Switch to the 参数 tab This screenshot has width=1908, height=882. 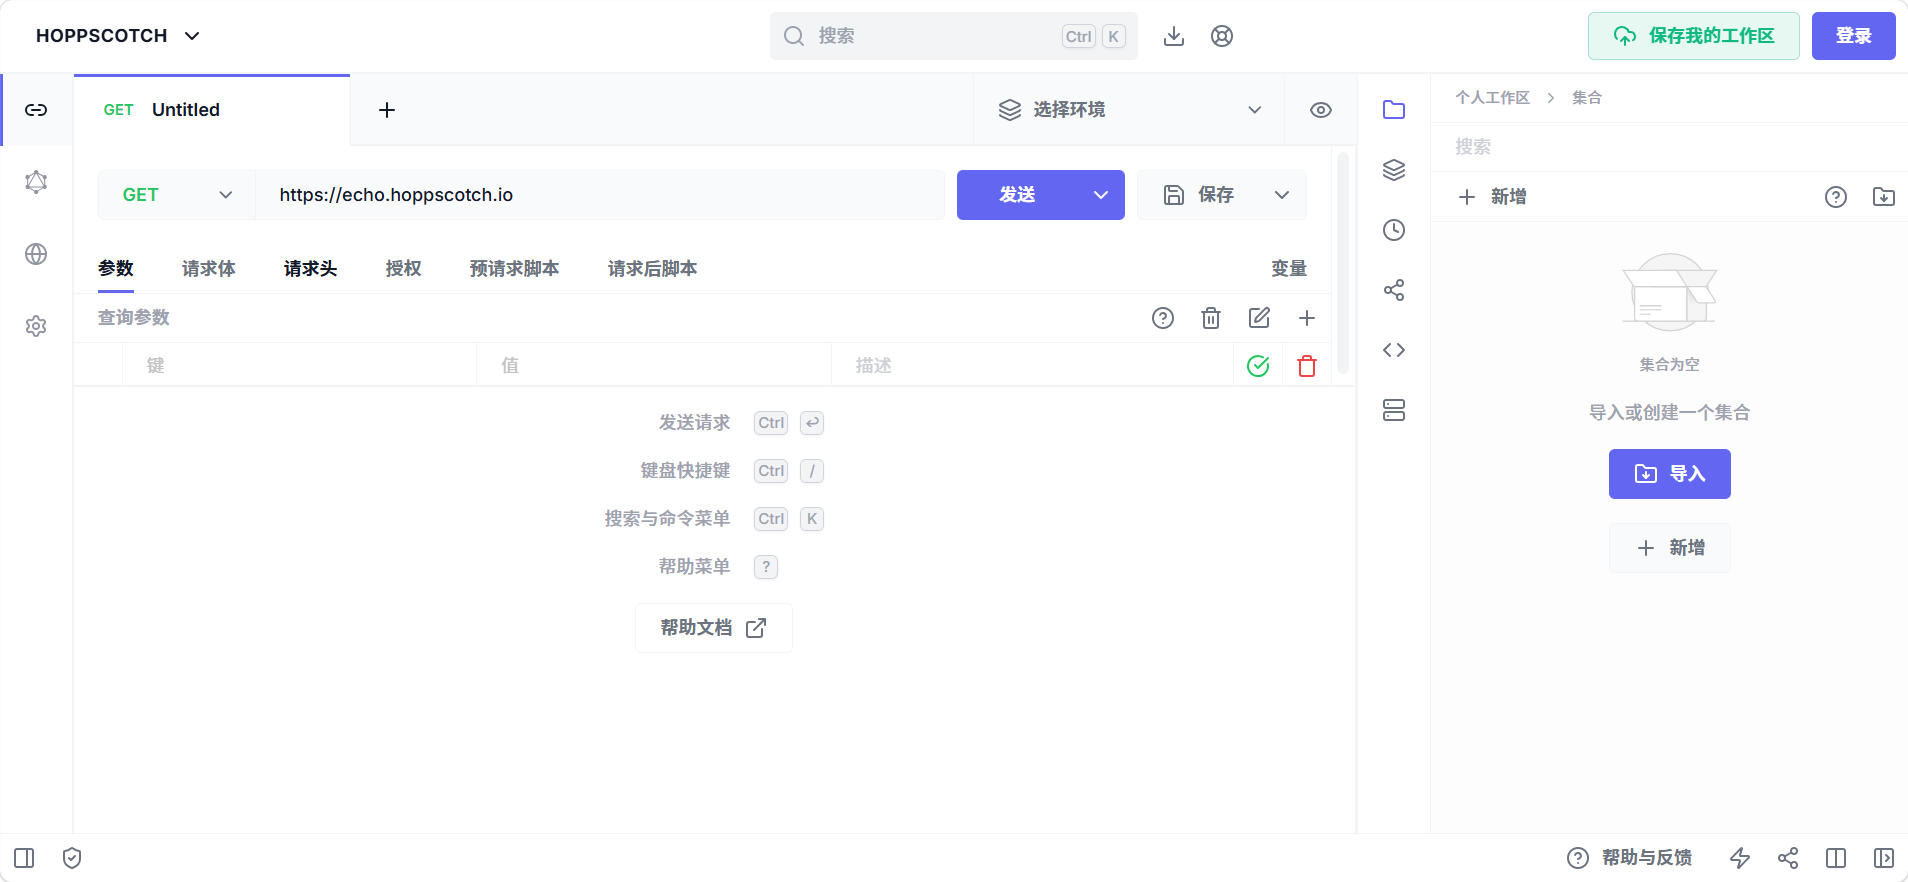pos(116,268)
